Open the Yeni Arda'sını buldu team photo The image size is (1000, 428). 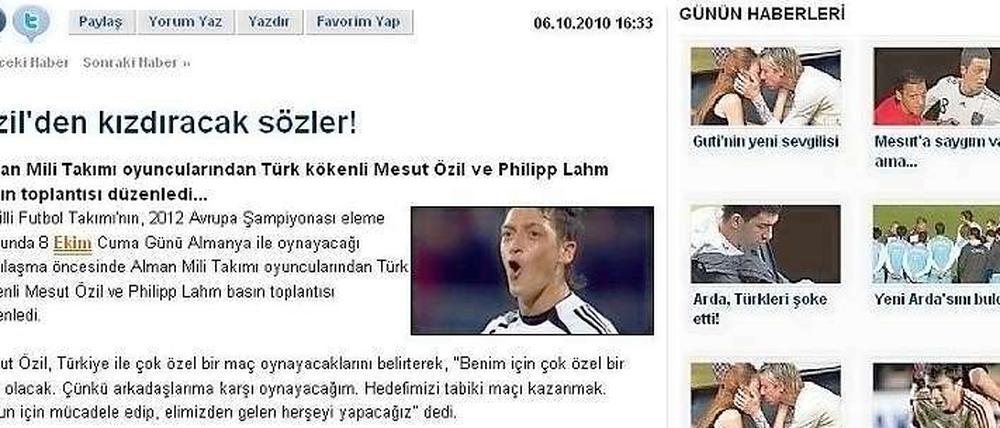[937, 244]
